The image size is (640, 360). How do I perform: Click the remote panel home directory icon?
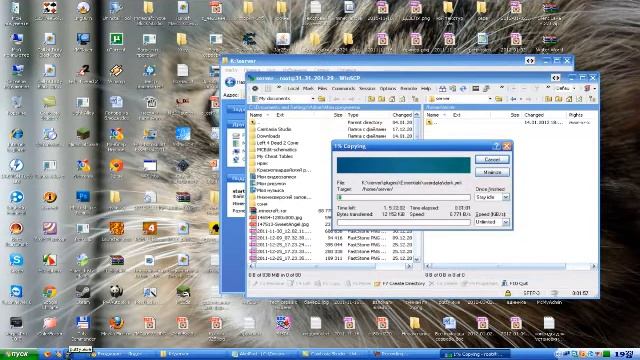click(569, 99)
